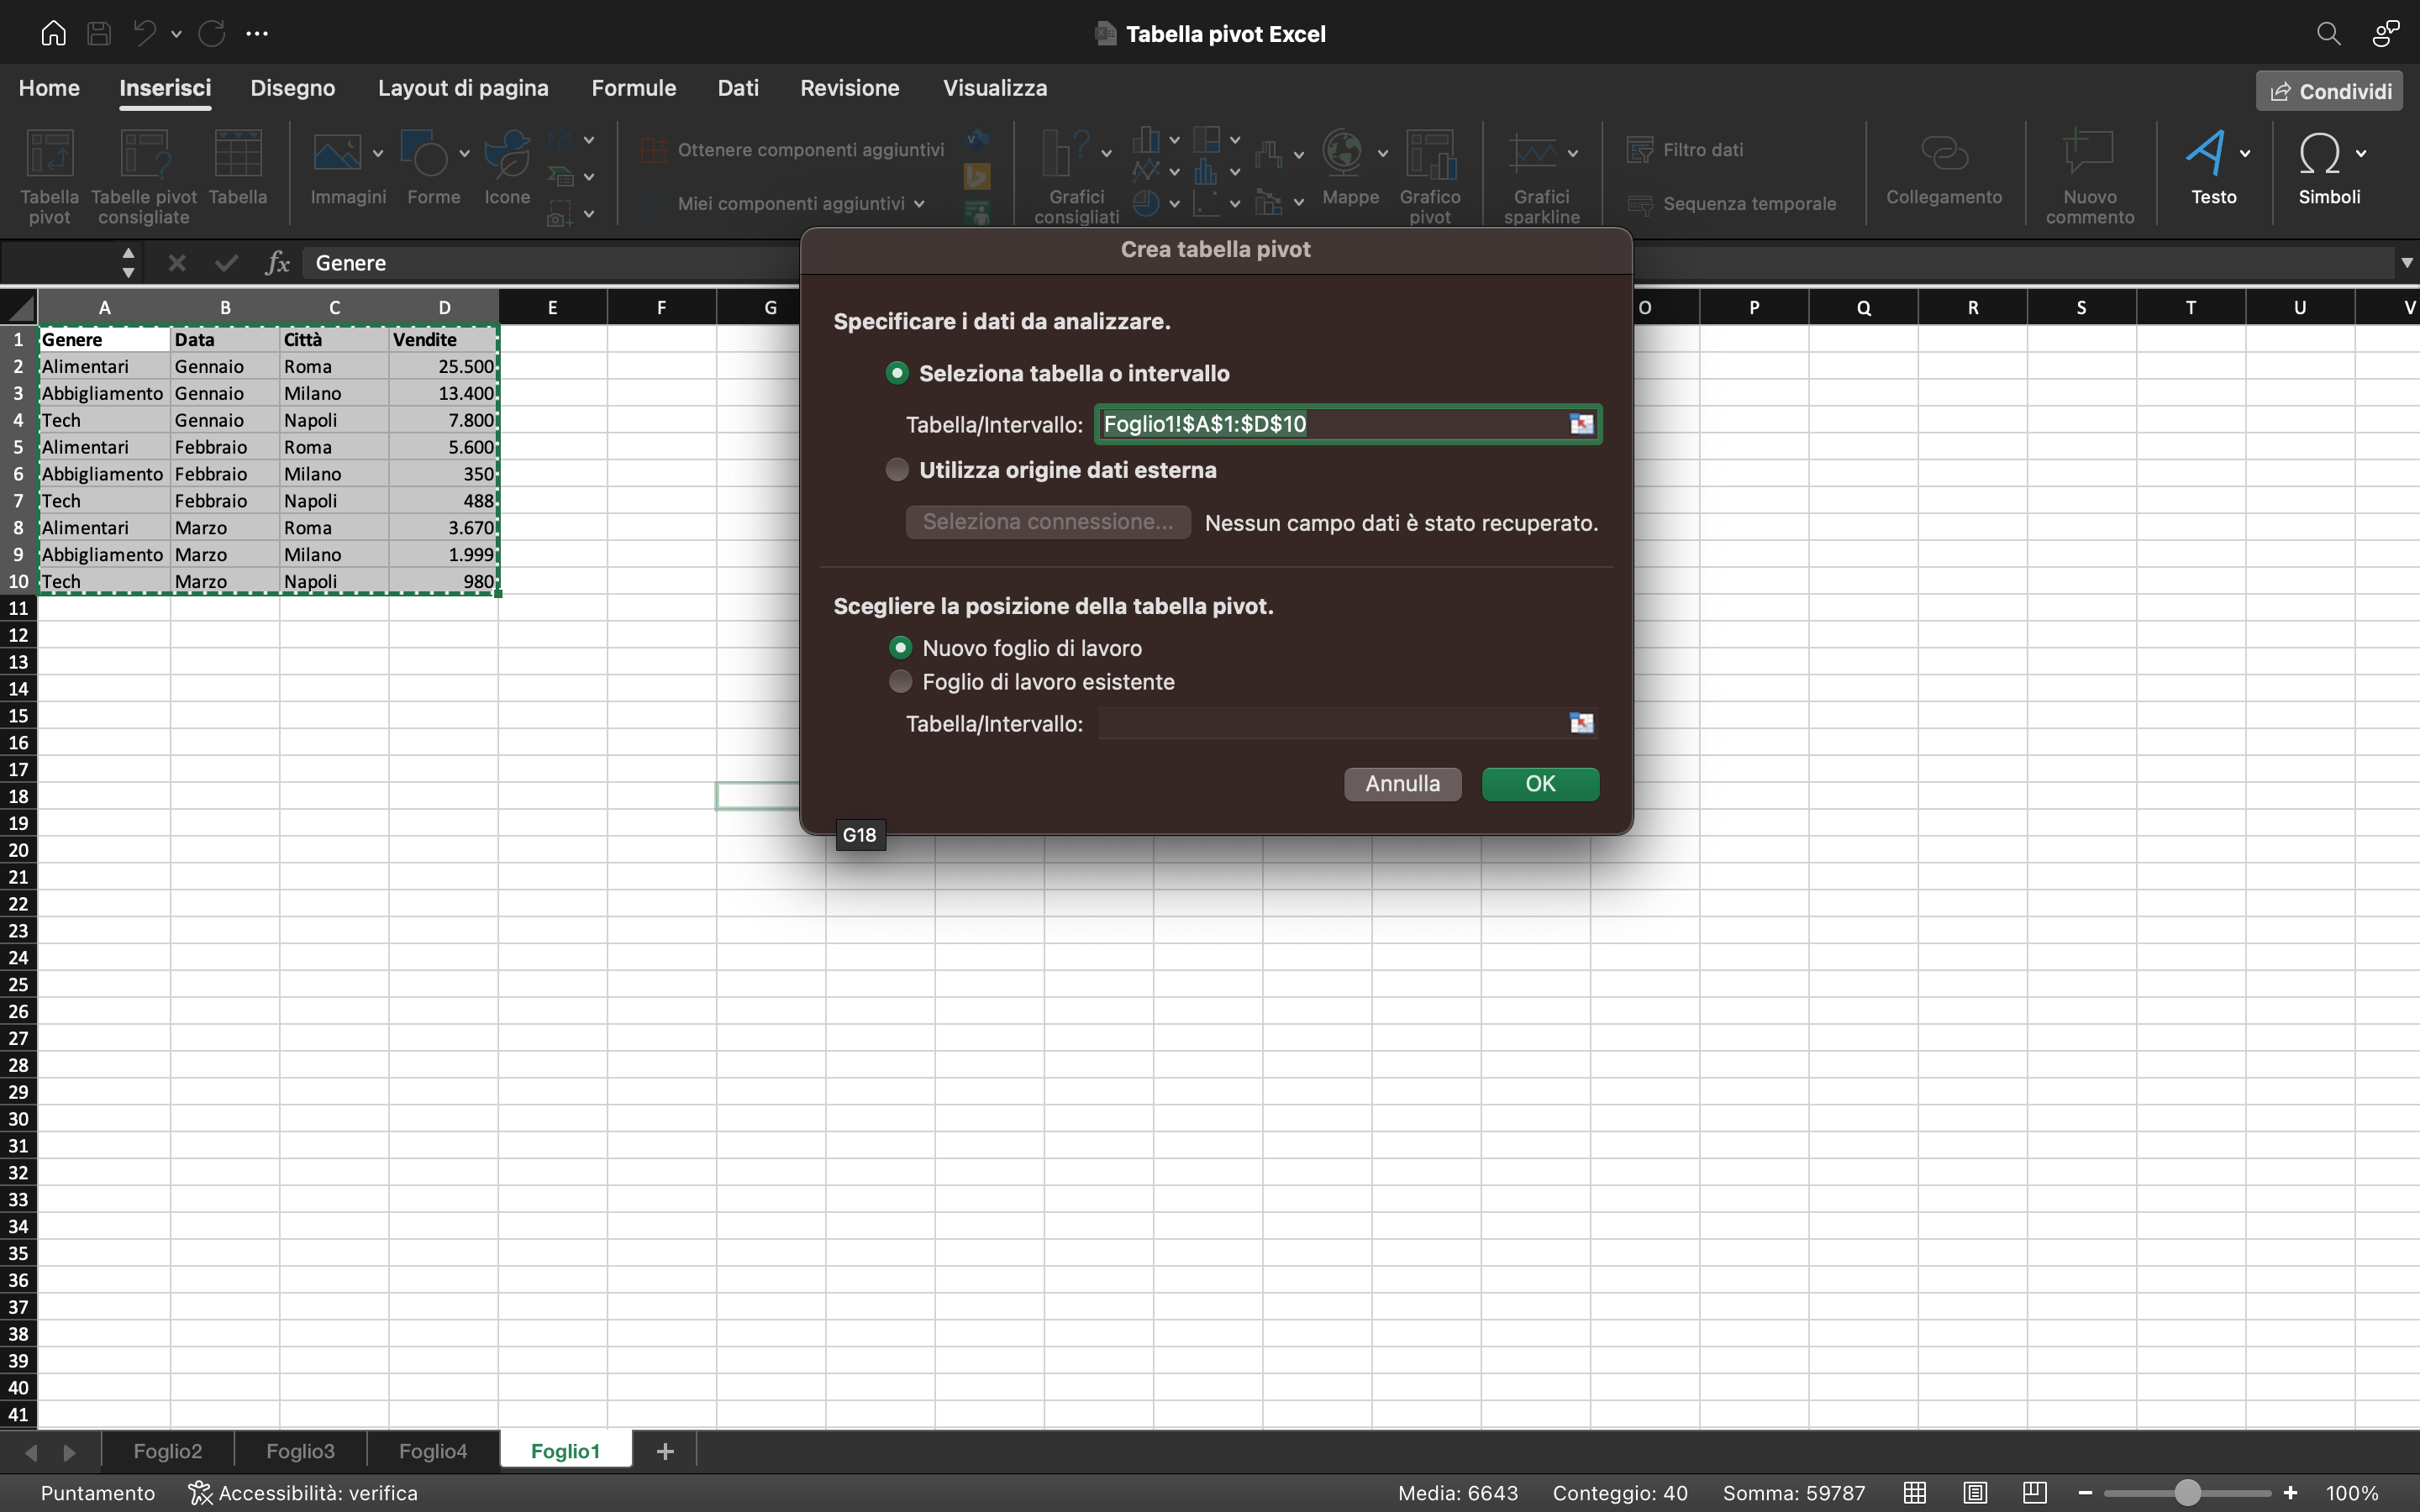Switch to the Formule ribbon tab

[633, 88]
